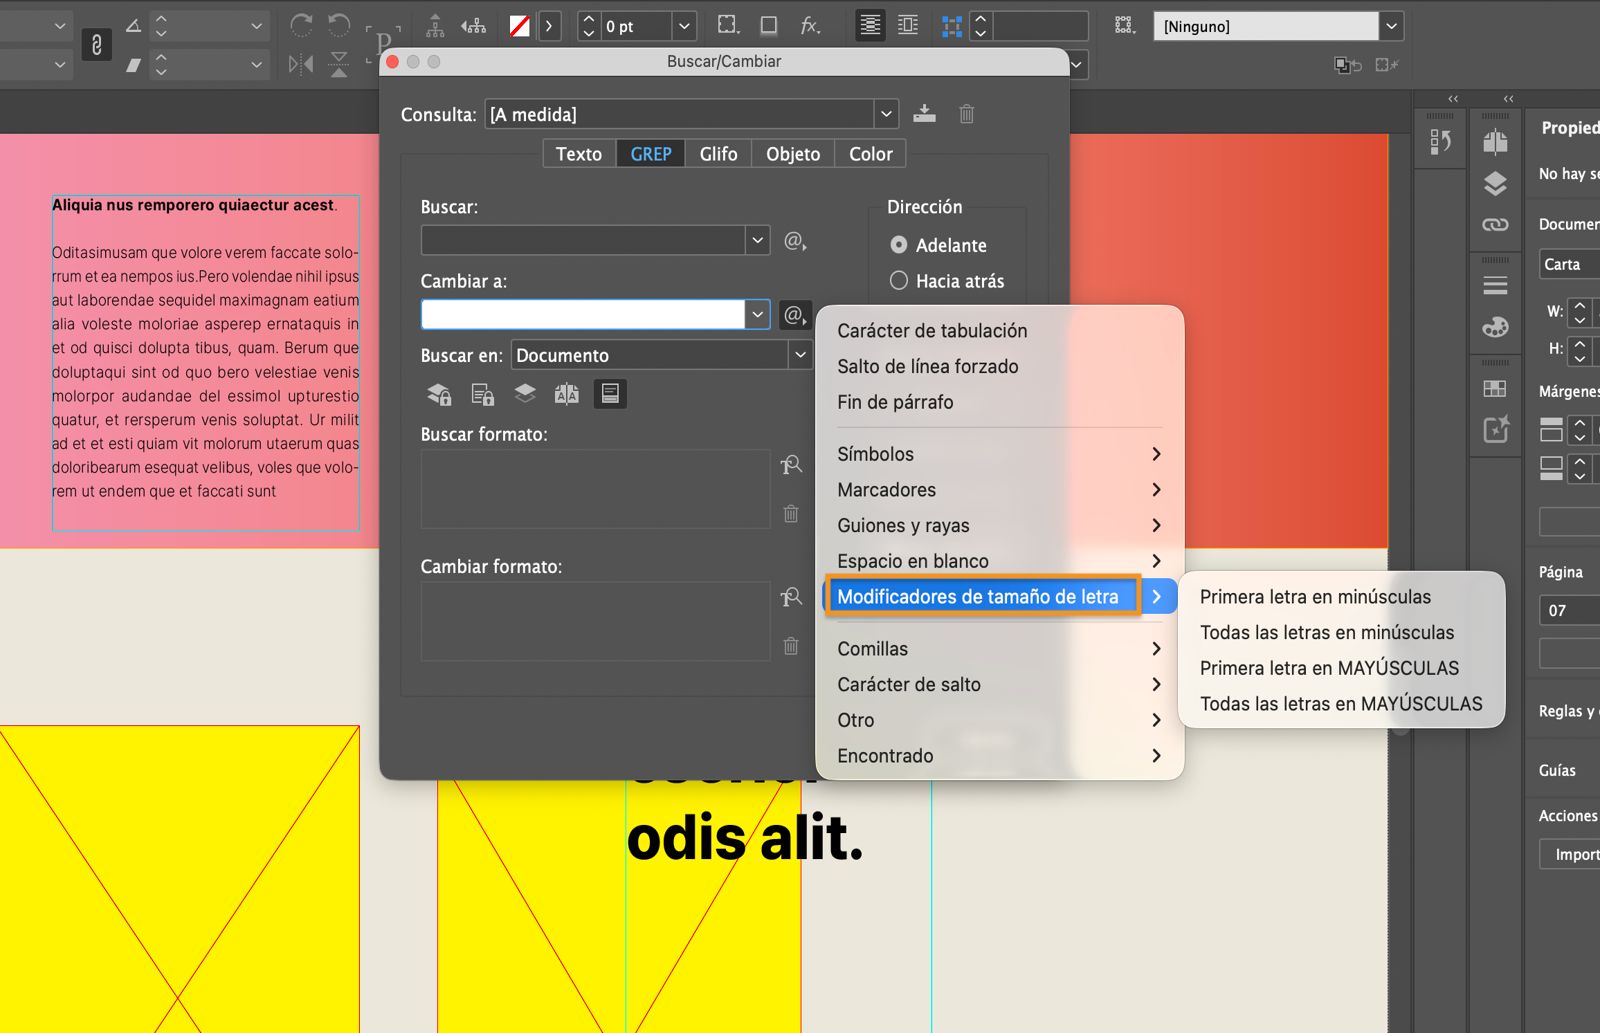Click the W width stepper

[1579, 312]
